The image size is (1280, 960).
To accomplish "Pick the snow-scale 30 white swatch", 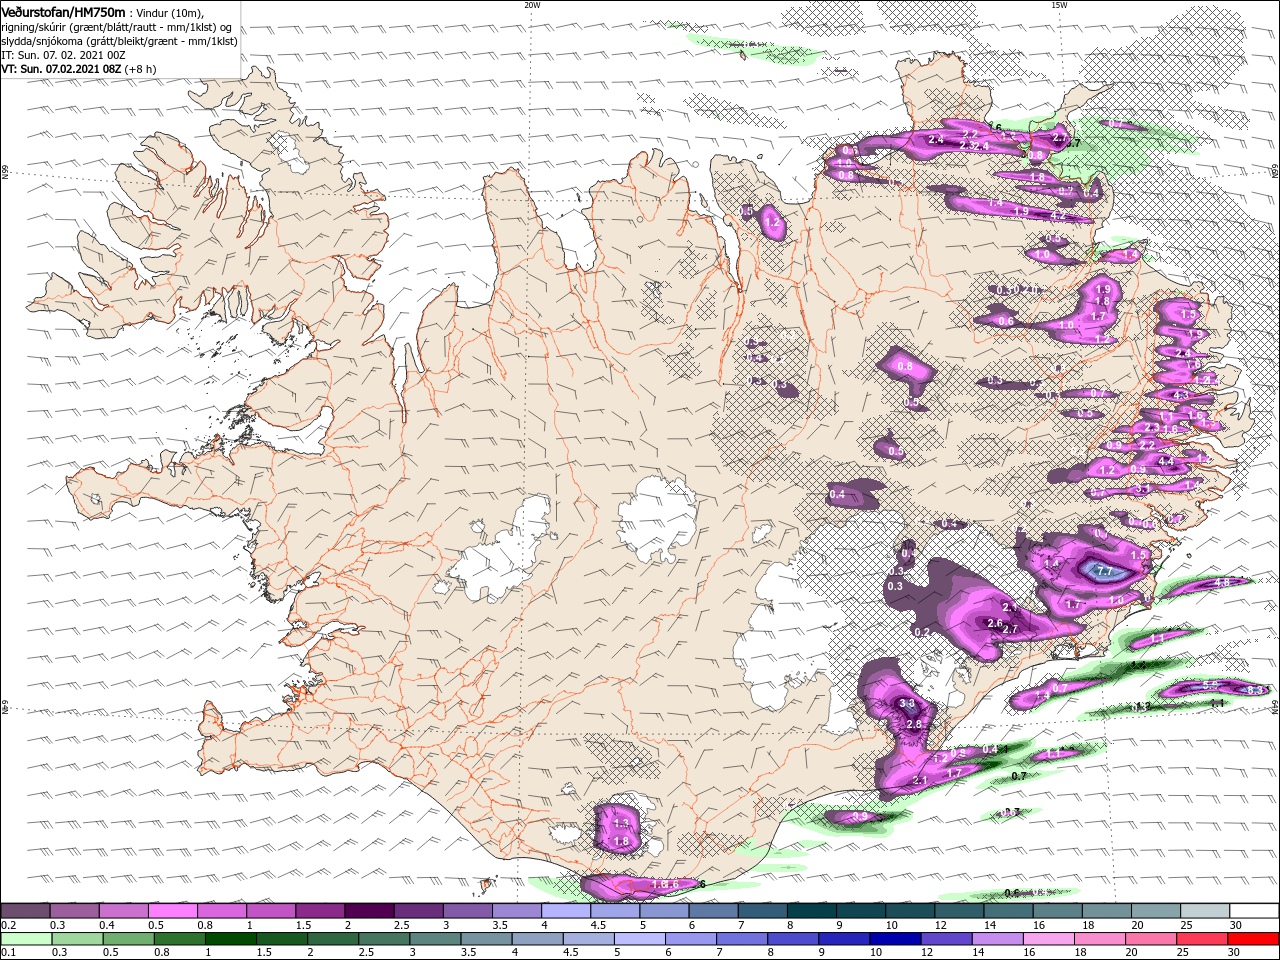I will point(1255,911).
